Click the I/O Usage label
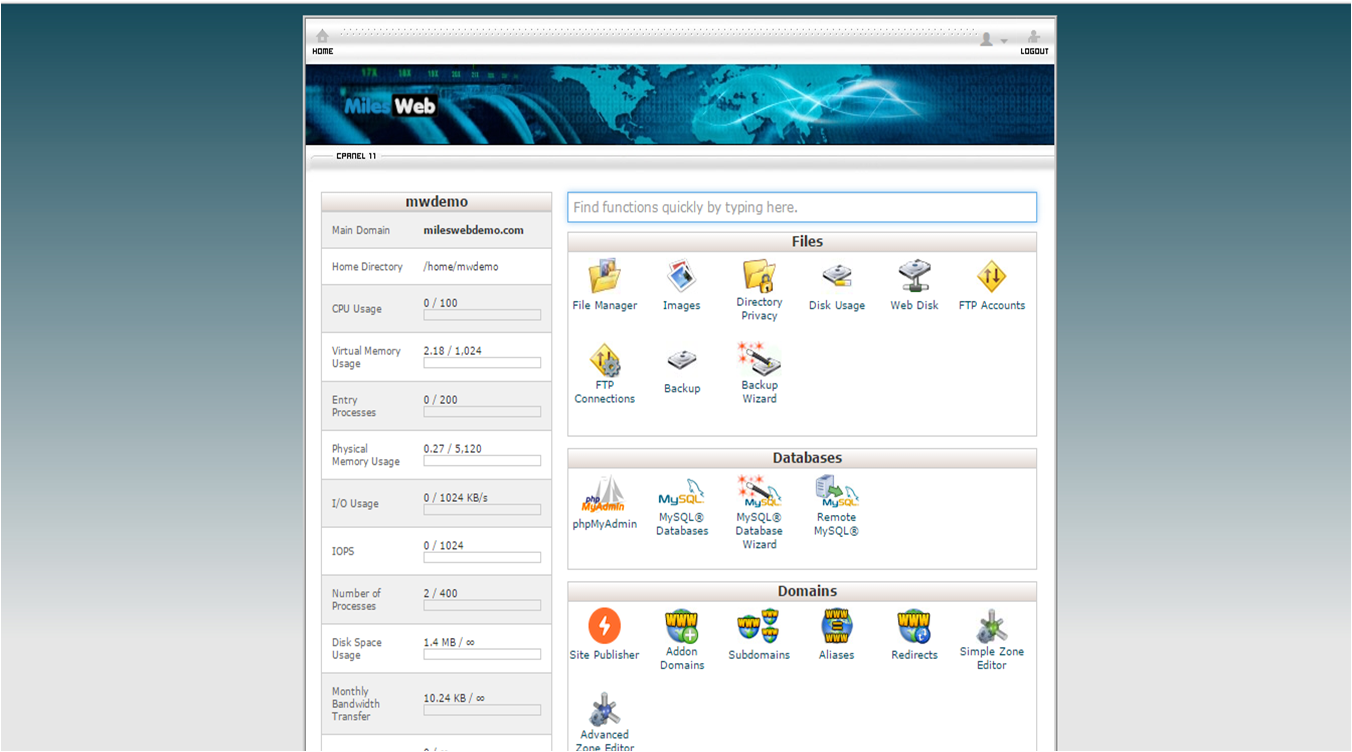Viewport: 1352px width, 752px height. [x=355, y=503]
